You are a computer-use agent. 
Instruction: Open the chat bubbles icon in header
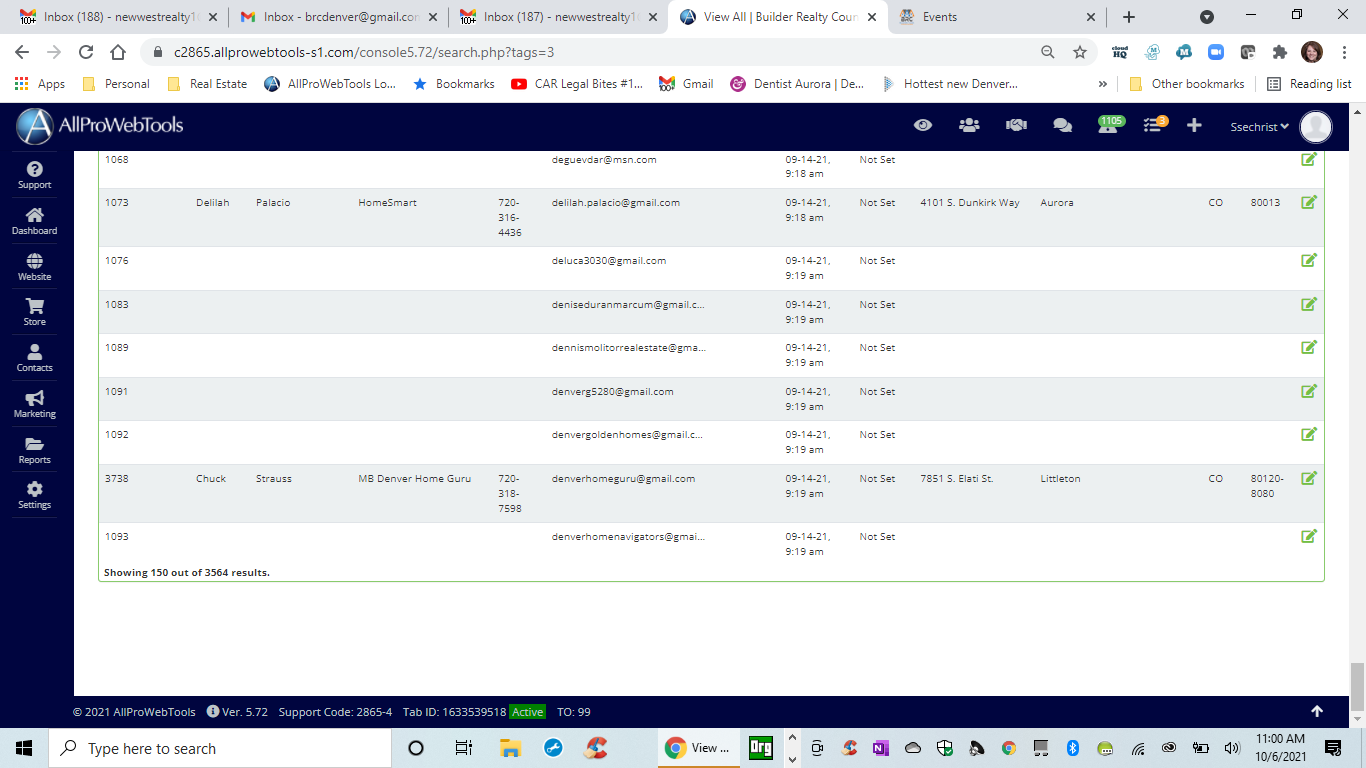coord(1063,125)
